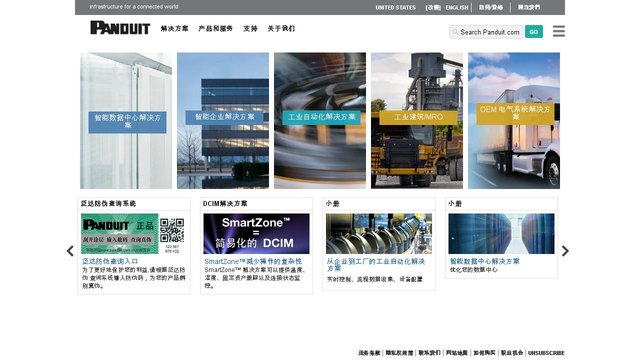This screenshot has height=360, width=640.
Task: Open the 支持 menu
Action: point(250,29)
